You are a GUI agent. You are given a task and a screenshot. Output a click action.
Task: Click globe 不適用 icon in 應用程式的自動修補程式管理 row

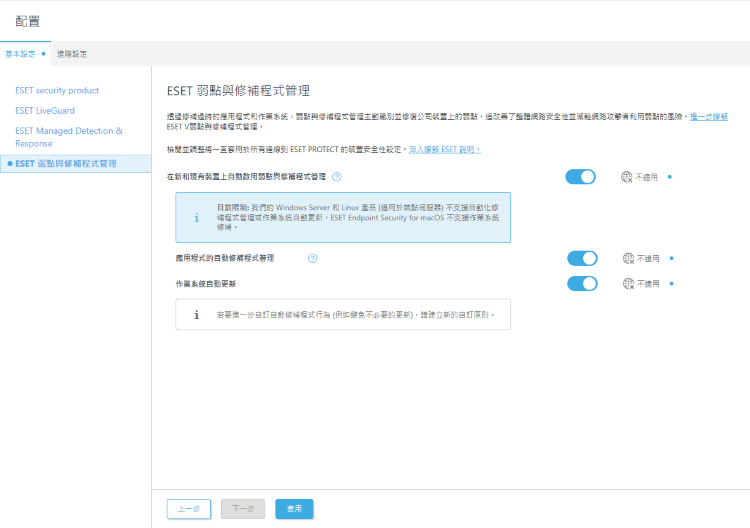tap(628, 258)
